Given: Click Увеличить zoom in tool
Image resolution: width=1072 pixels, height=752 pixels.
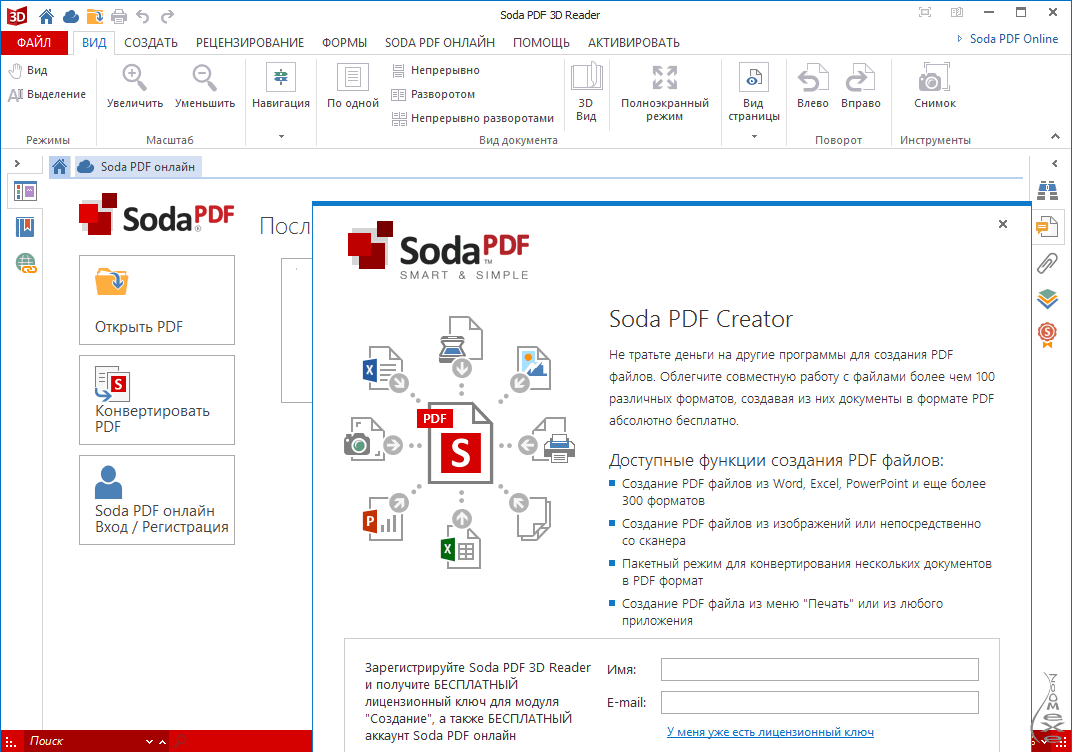Looking at the screenshot, I should tap(135, 87).
